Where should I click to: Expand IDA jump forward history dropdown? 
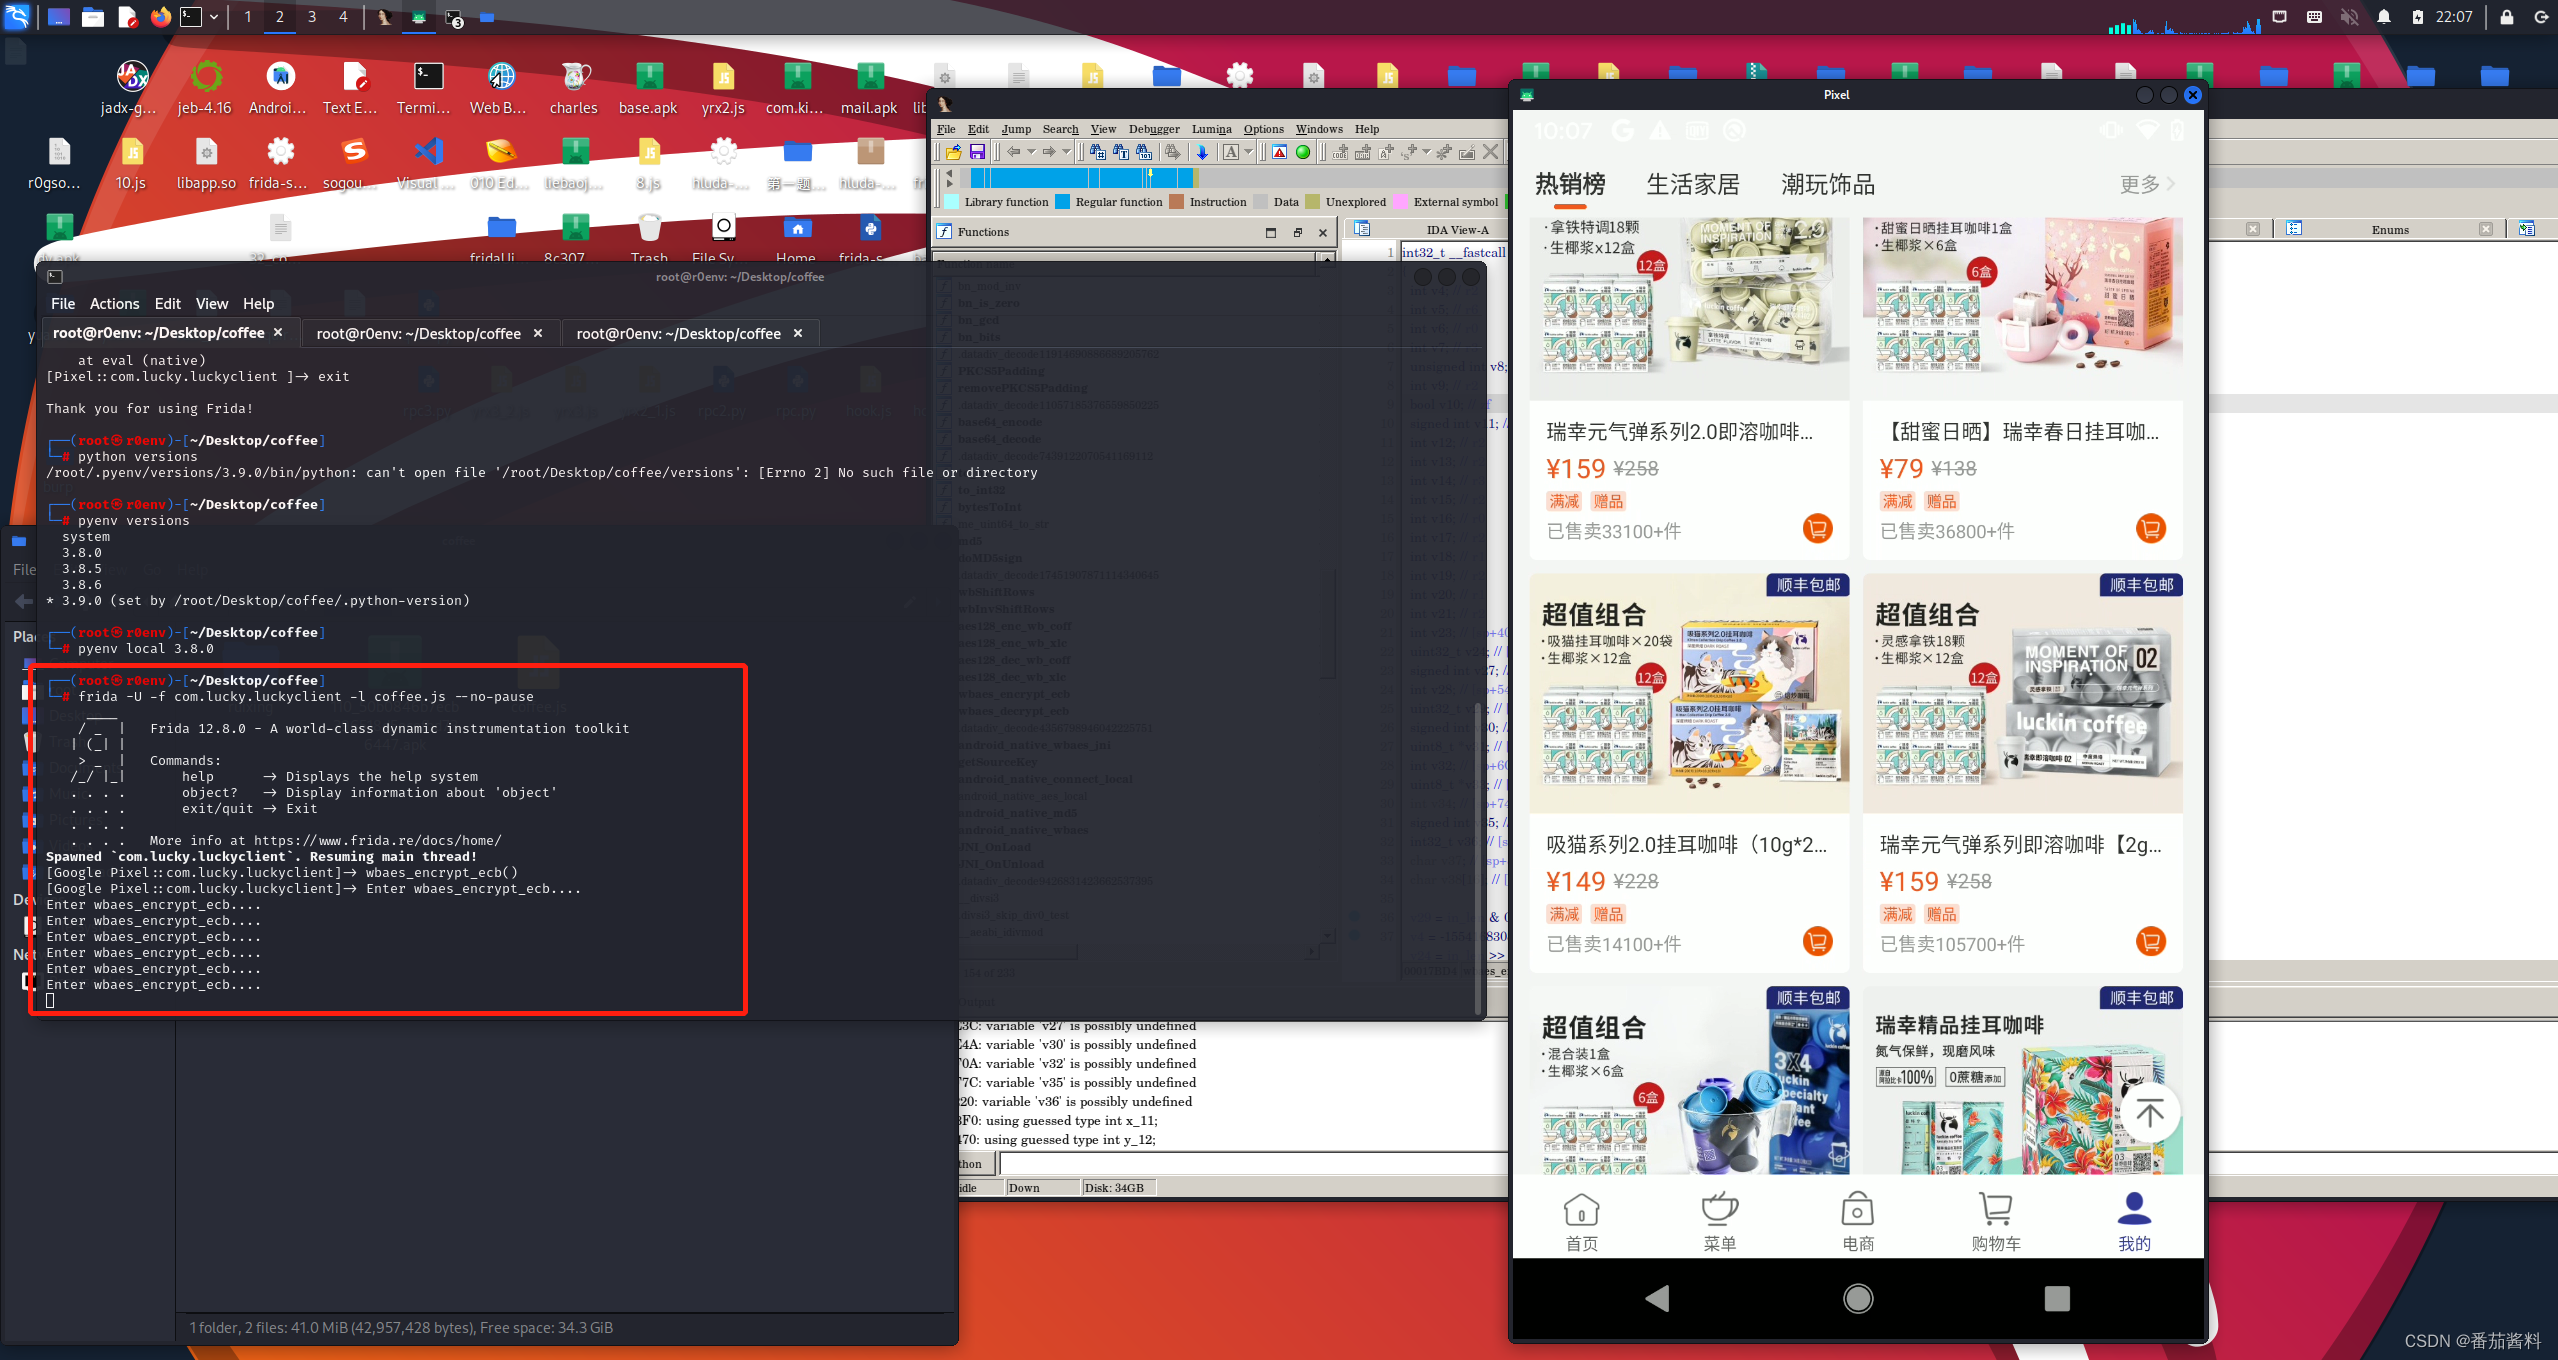coord(1066,152)
